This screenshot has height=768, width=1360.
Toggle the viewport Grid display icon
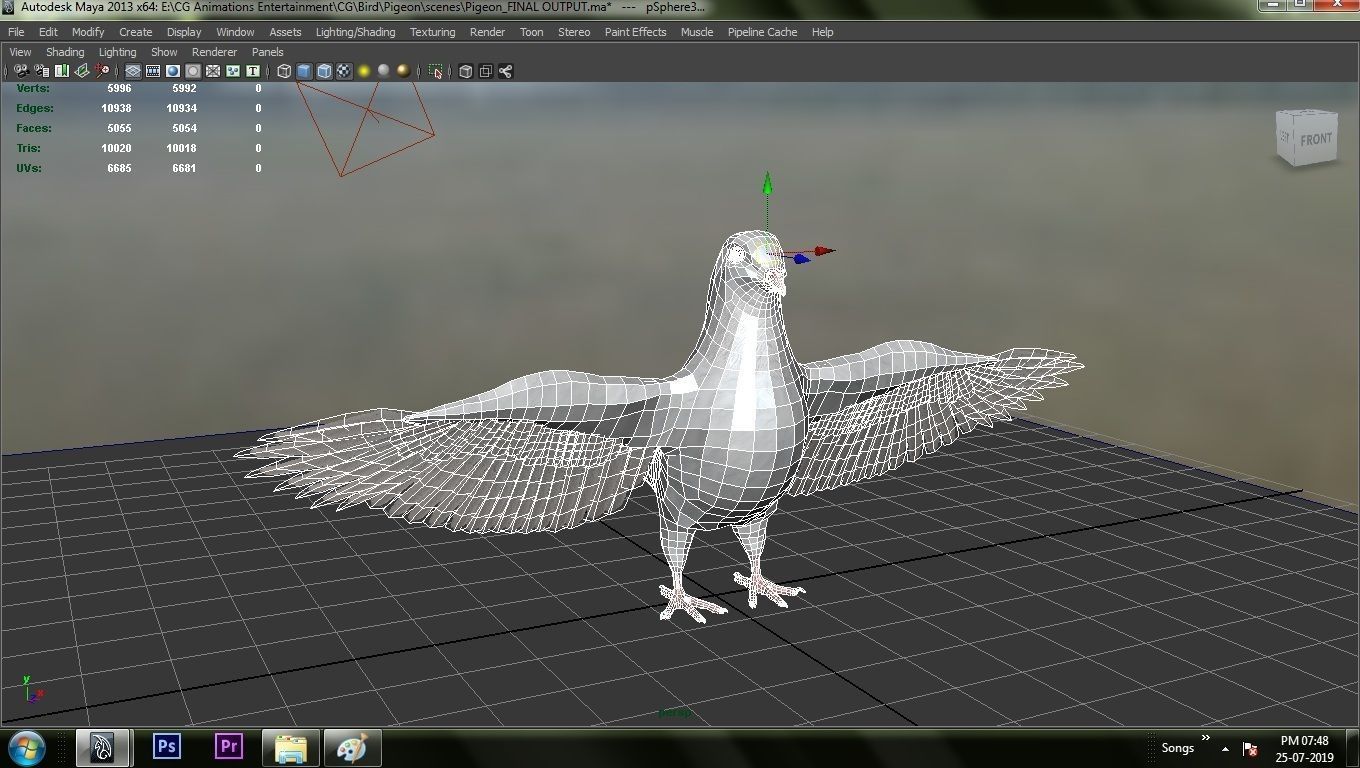click(133, 71)
